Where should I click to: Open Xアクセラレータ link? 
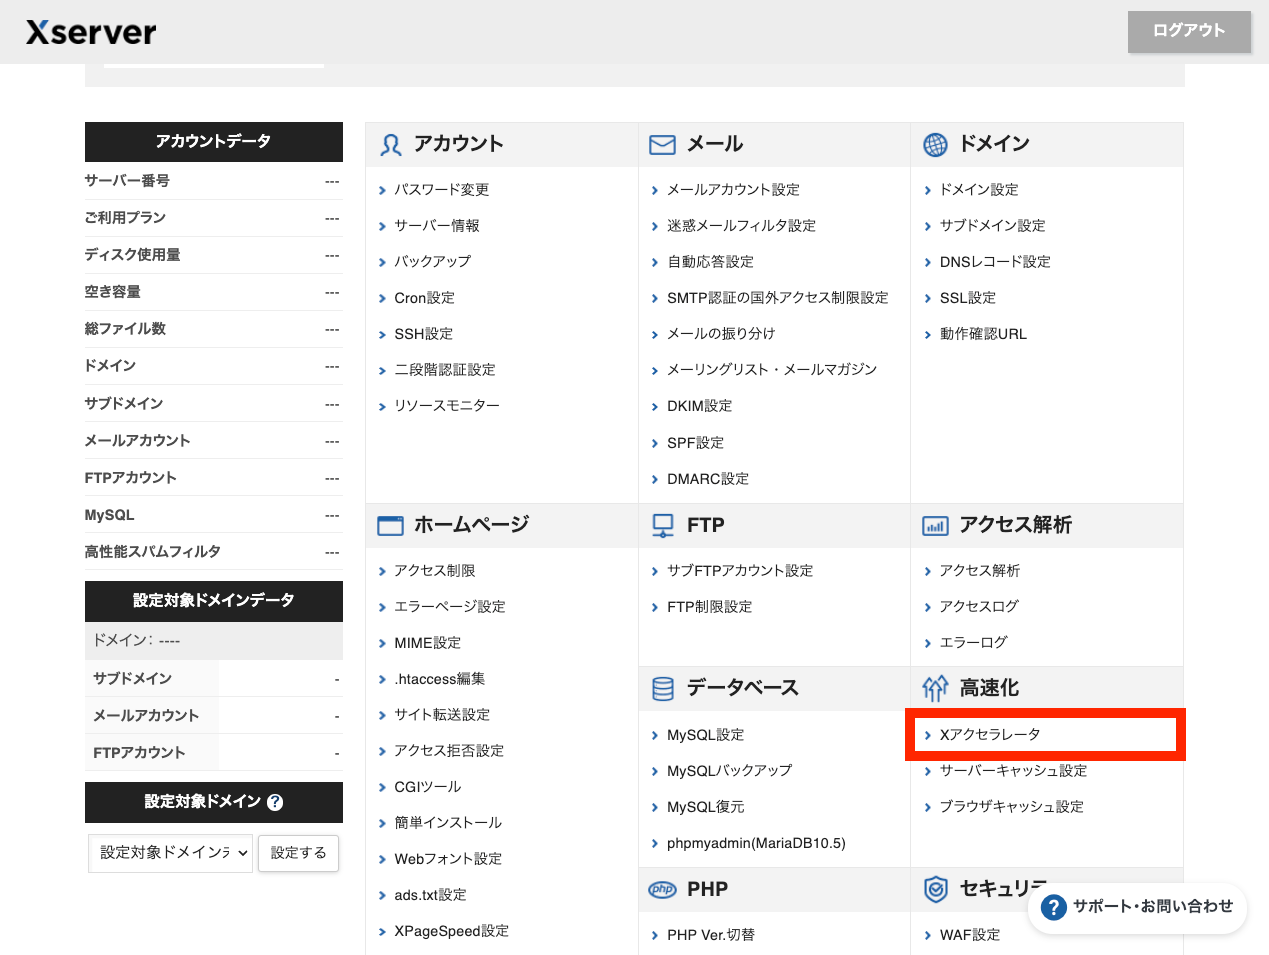(x=989, y=734)
